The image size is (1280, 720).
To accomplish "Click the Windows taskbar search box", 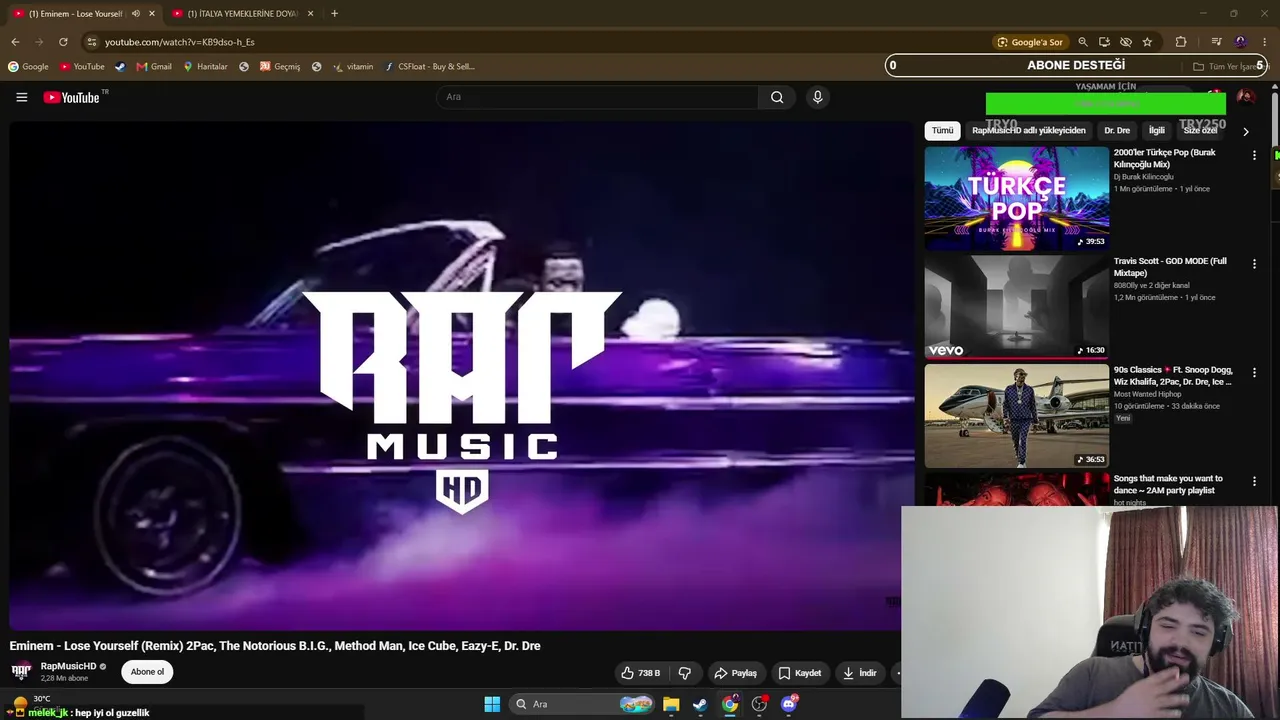I will pos(583,704).
